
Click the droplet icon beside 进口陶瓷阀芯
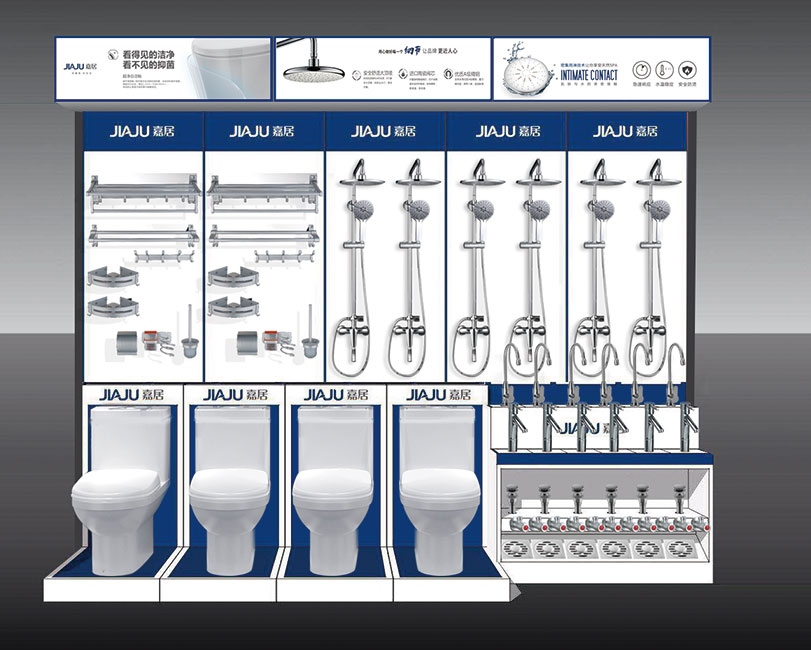pyautogui.click(x=403, y=74)
